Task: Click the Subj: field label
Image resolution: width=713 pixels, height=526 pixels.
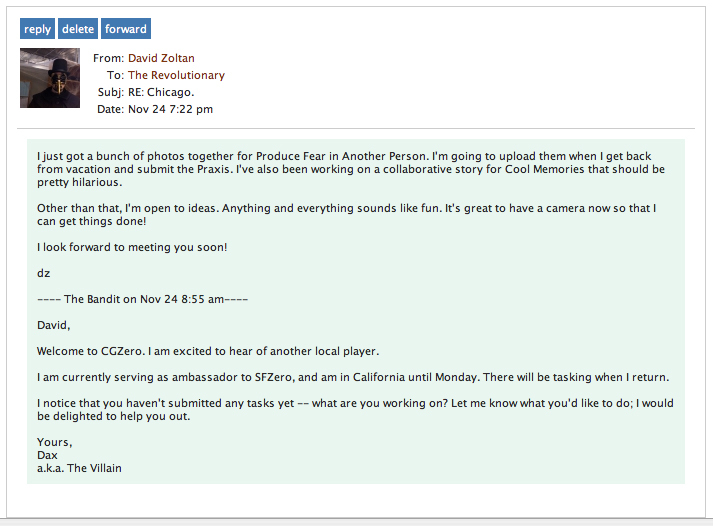Action: click(110, 92)
